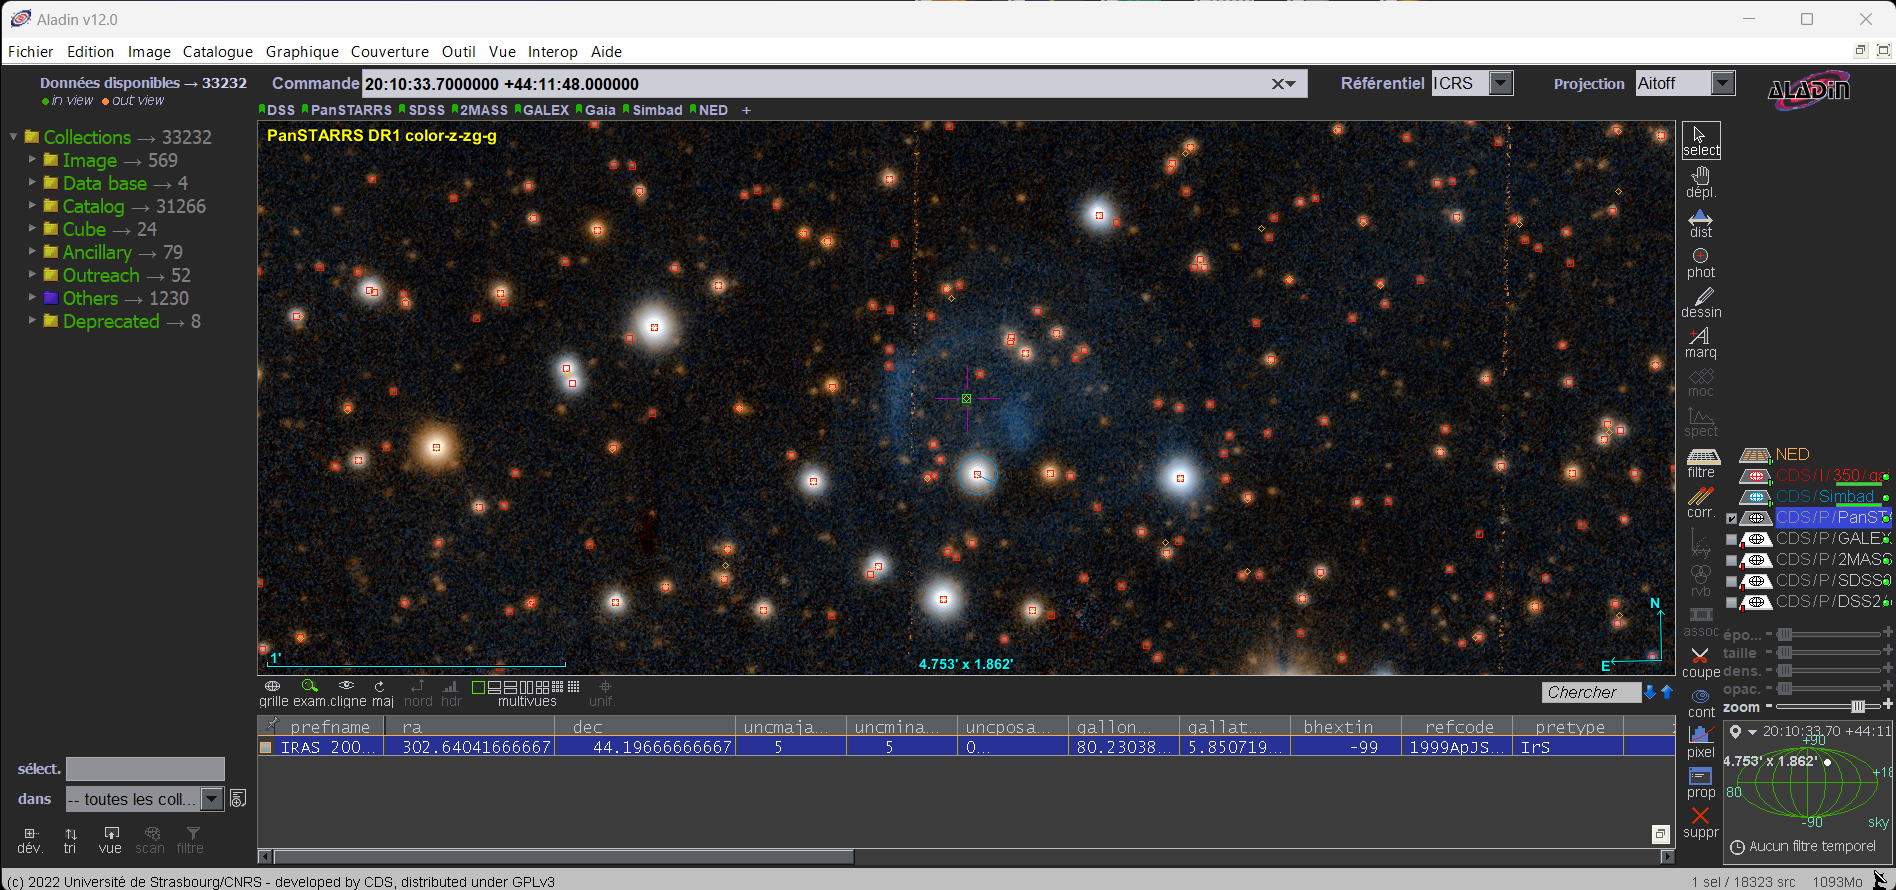This screenshot has width=1896, height=890.
Task: Choose the 'dessin' drawing tool
Action: click(x=1701, y=302)
